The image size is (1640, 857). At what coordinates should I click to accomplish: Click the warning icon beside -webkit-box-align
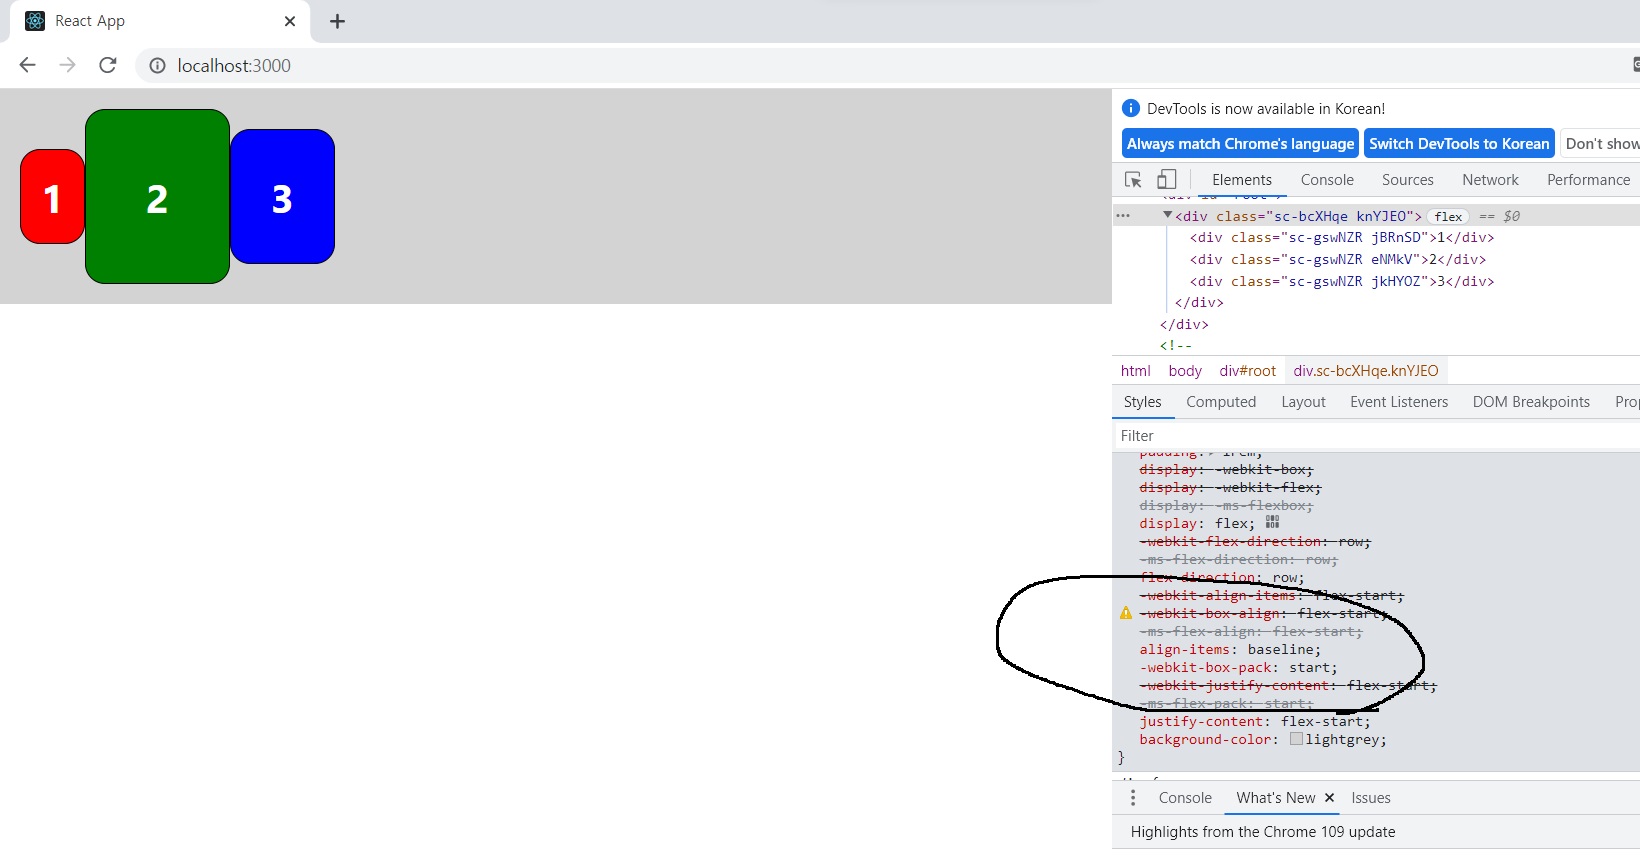(1126, 613)
